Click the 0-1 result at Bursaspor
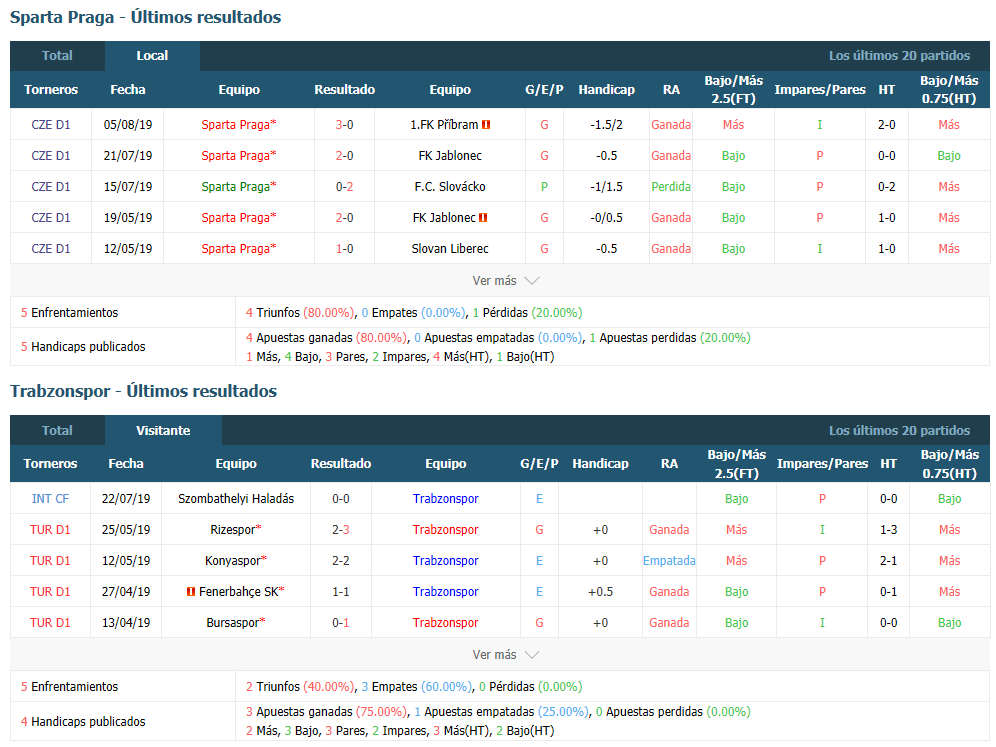This screenshot has width=996, height=747. pos(340,623)
